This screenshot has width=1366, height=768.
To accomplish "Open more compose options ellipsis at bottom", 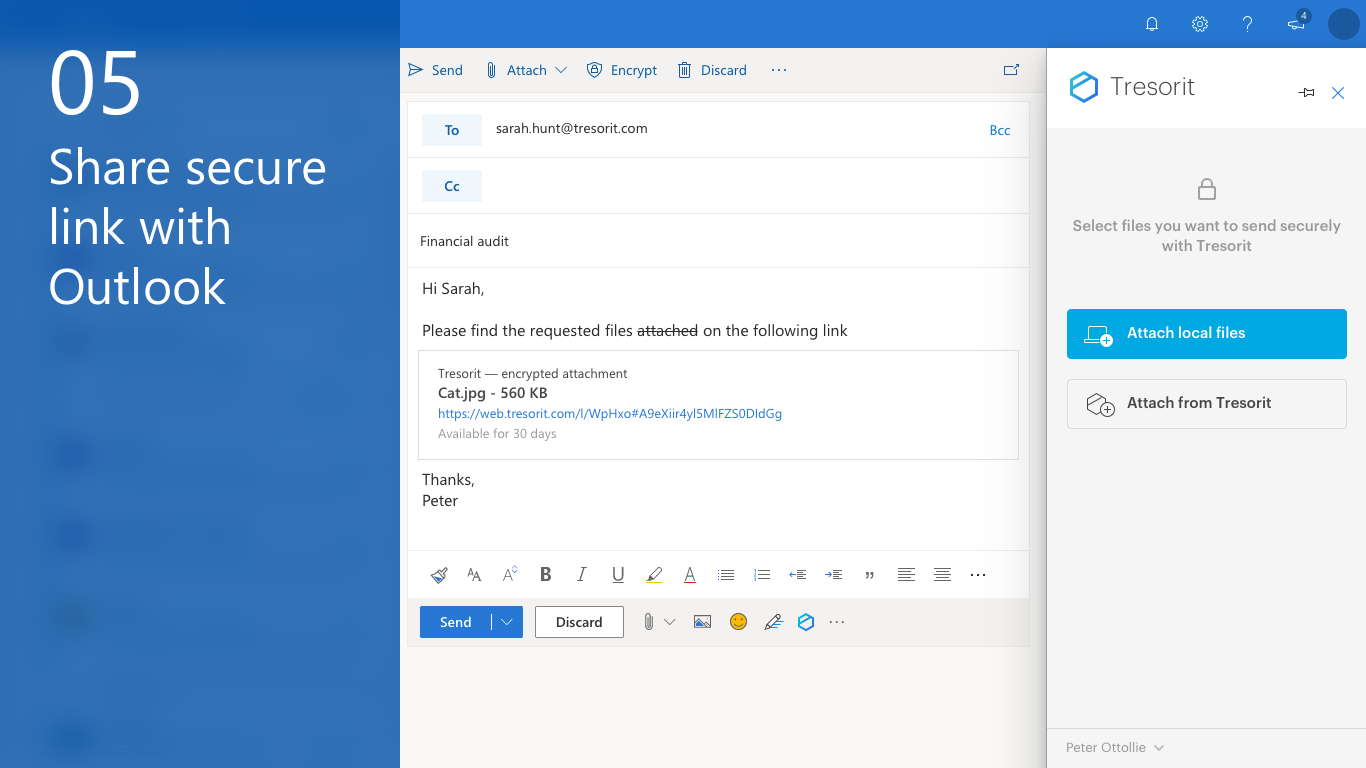I will tap(837, 622).
